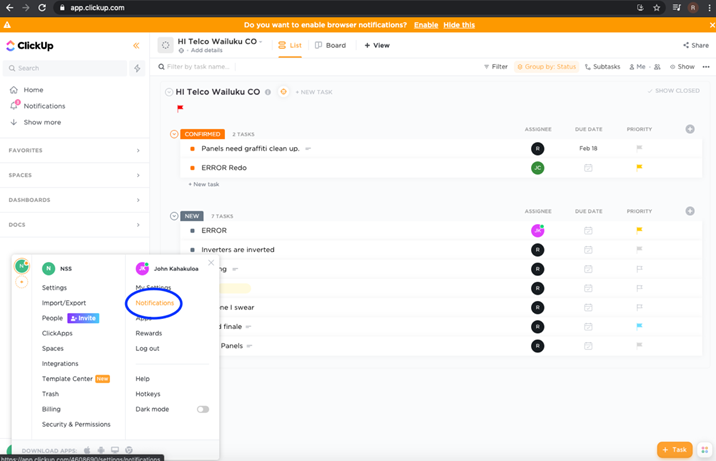
Task: Click yellow priority flag on ERROR task
Action: [639, 230]
